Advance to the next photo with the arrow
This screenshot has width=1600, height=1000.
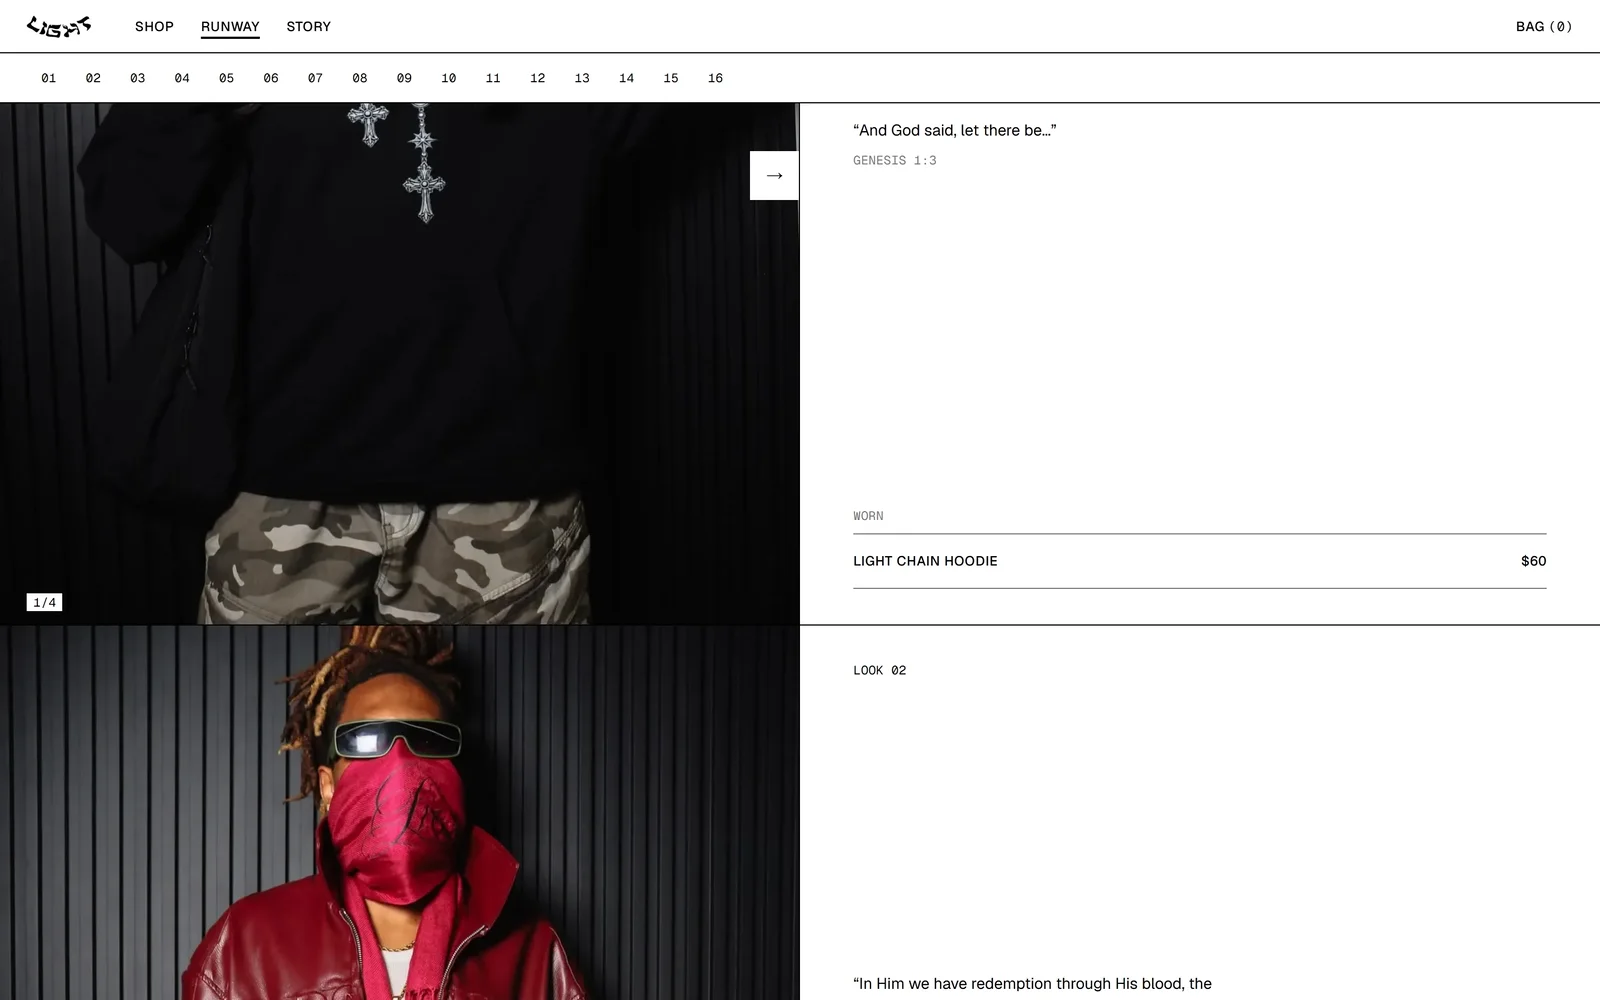click(774, 175)
